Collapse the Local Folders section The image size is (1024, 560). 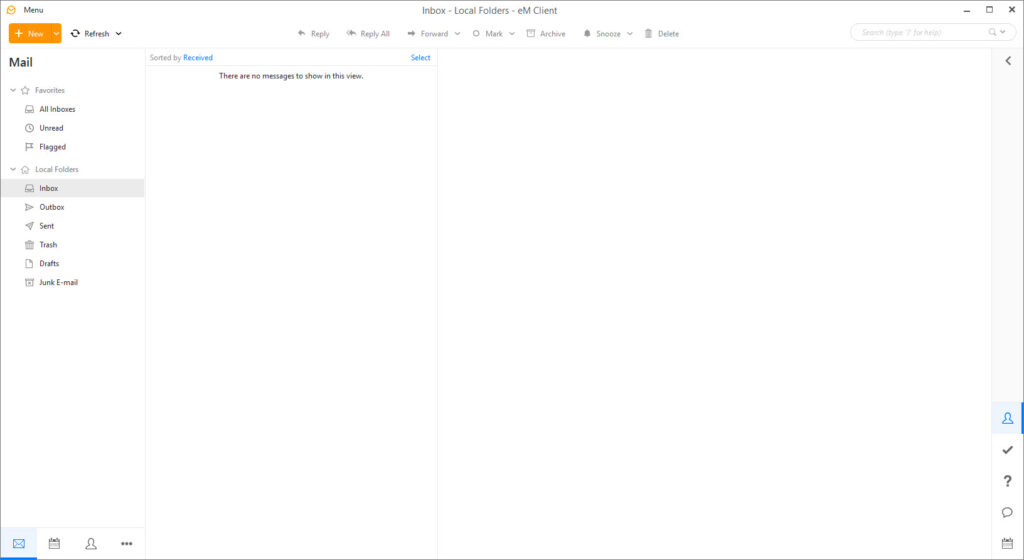coord(13,169)
